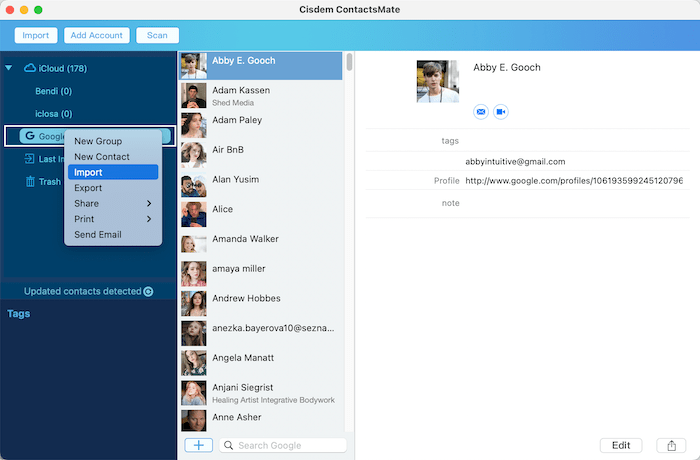Click the Import toolbar button

click(x=36, y=35)
